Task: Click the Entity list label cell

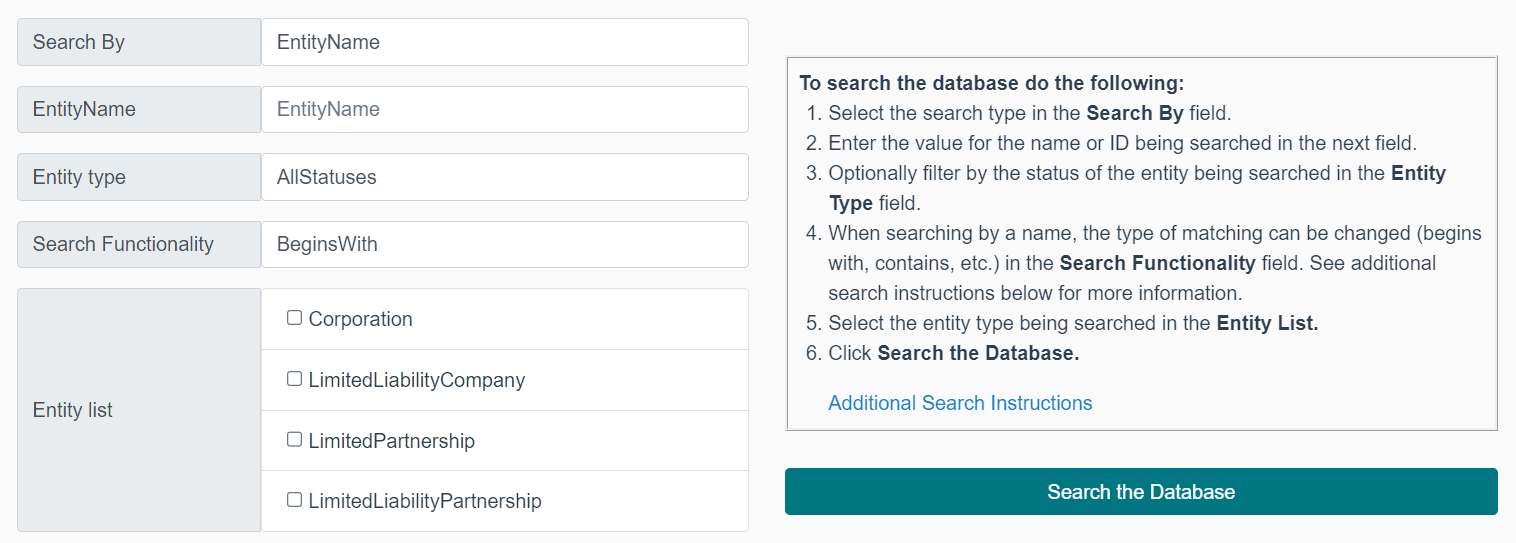Action: tap(73, 410)
